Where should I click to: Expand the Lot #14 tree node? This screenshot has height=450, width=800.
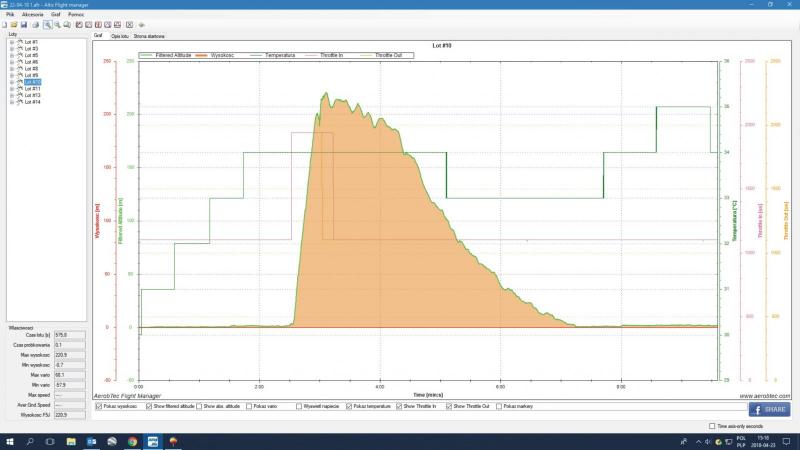click(10, 102)
